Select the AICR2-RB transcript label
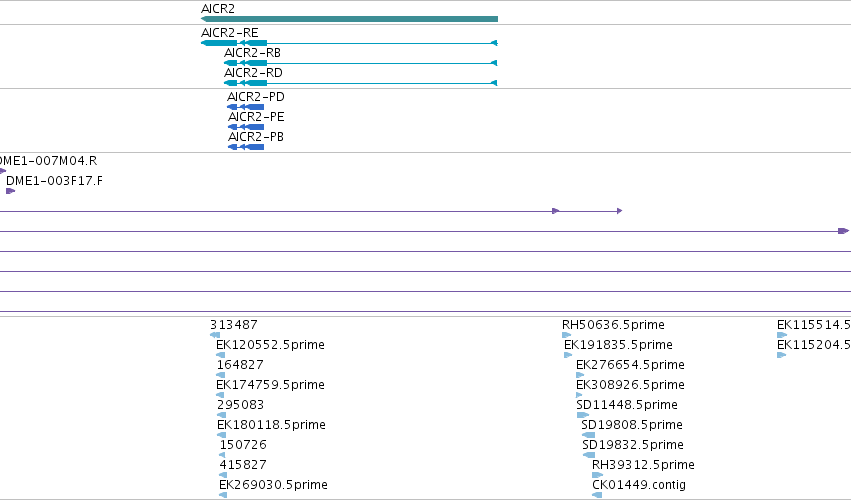 coord(252,53)
